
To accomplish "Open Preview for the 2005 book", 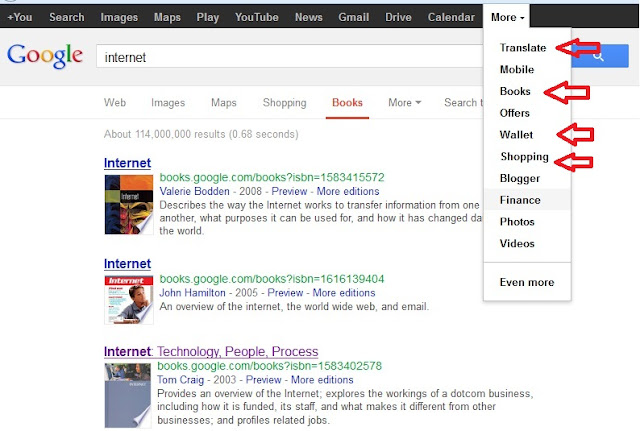I will [285, 293].
